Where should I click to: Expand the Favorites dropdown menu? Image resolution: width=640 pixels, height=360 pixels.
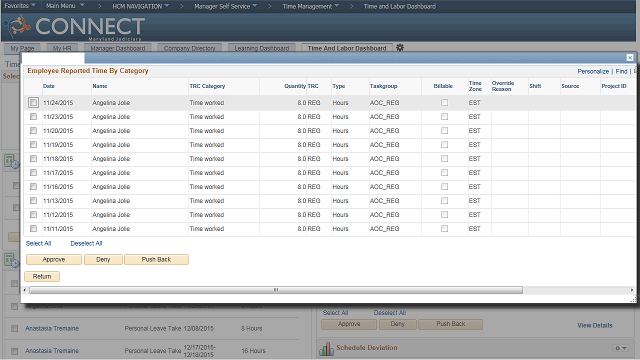[20, 6]
